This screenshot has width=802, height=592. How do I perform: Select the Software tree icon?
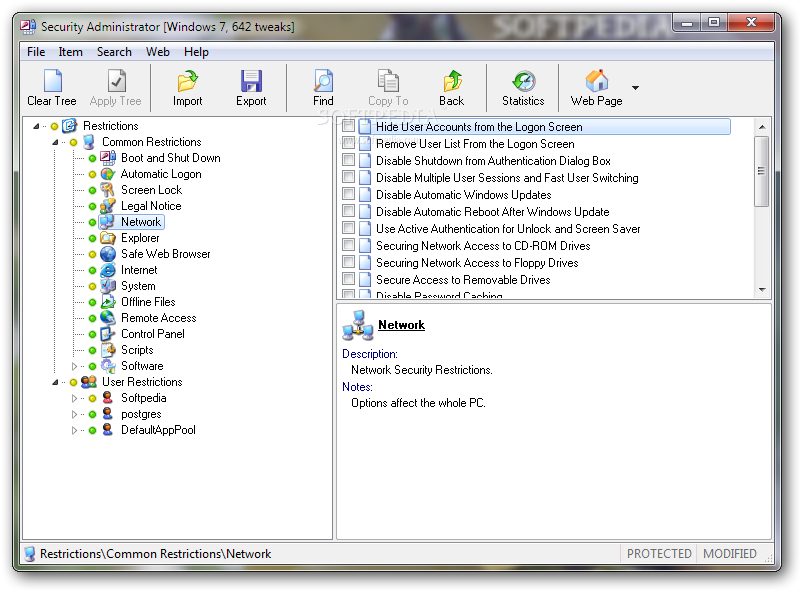coord(108,366)
